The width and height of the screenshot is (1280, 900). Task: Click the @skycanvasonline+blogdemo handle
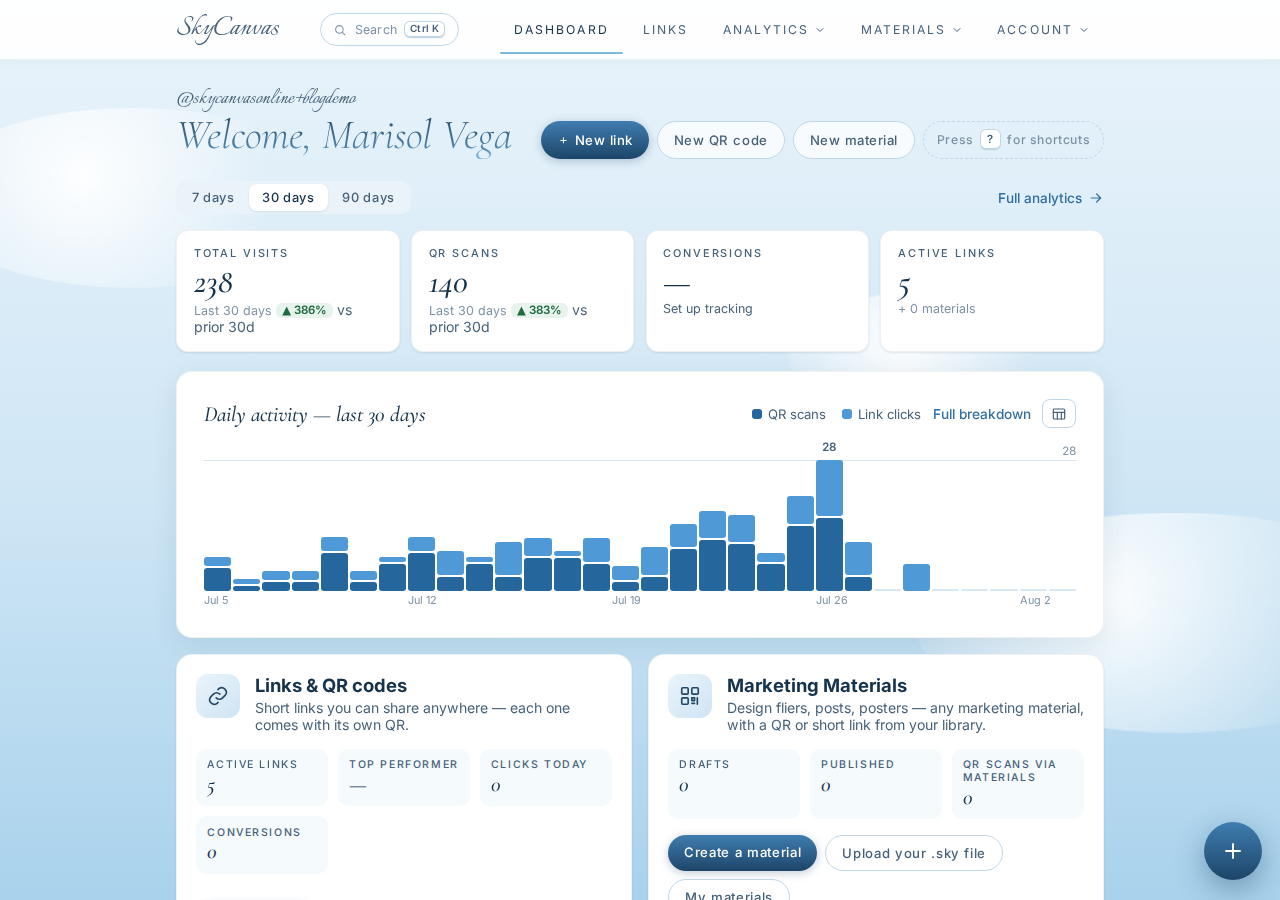coord(266,97)
